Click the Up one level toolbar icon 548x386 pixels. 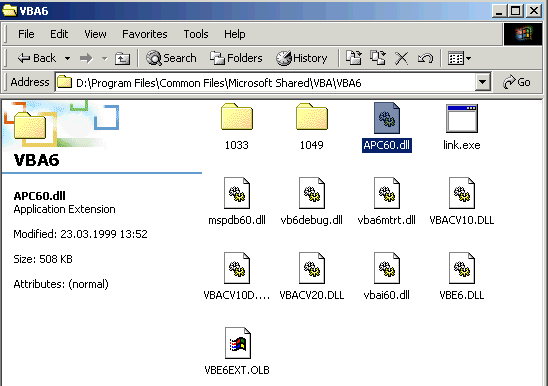pyautogui.click(x=122, y=58)
